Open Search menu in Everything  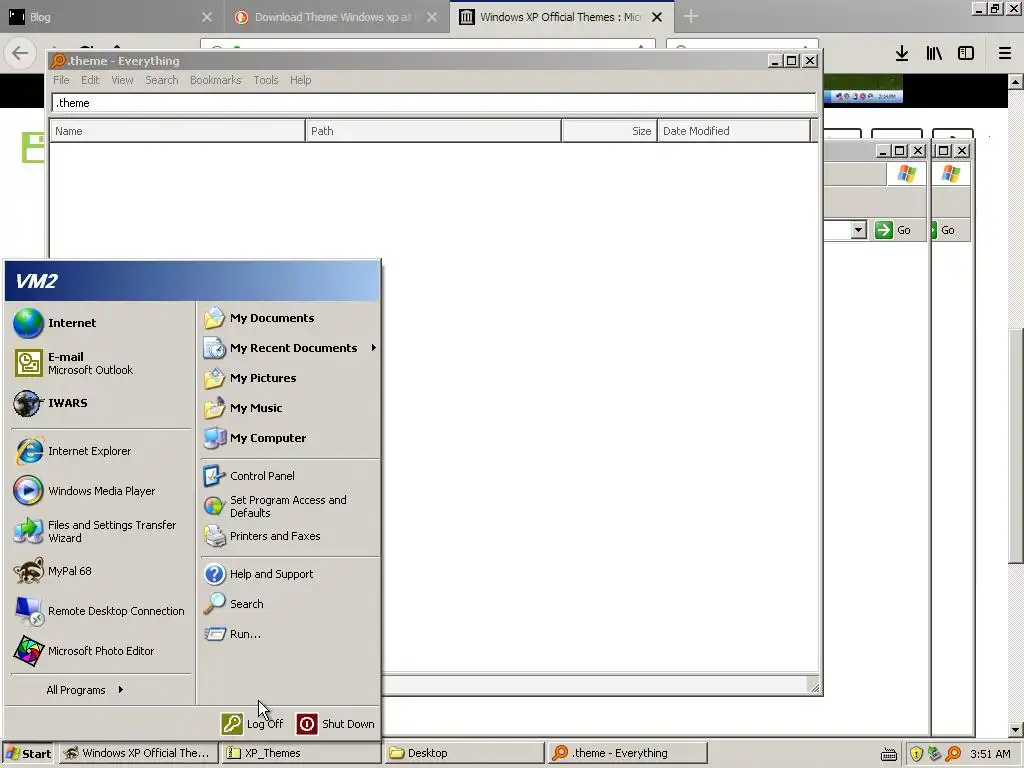(x=161, y=80)
